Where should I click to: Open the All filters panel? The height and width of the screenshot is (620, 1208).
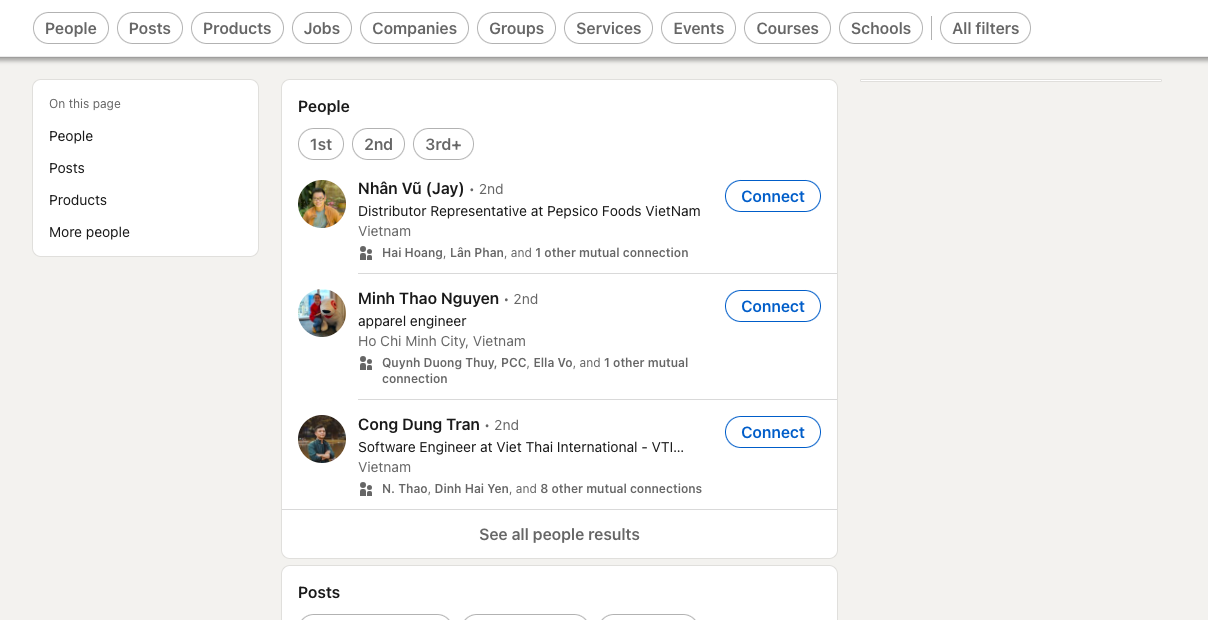point(985,28)
